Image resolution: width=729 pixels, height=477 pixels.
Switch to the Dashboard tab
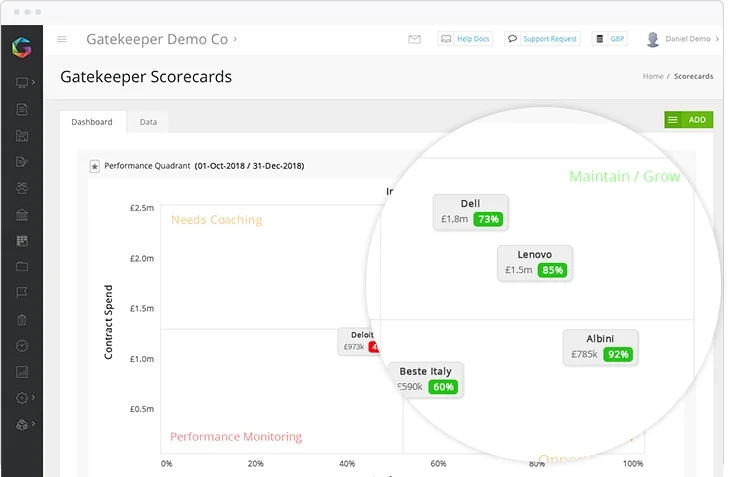coord(92,122)
